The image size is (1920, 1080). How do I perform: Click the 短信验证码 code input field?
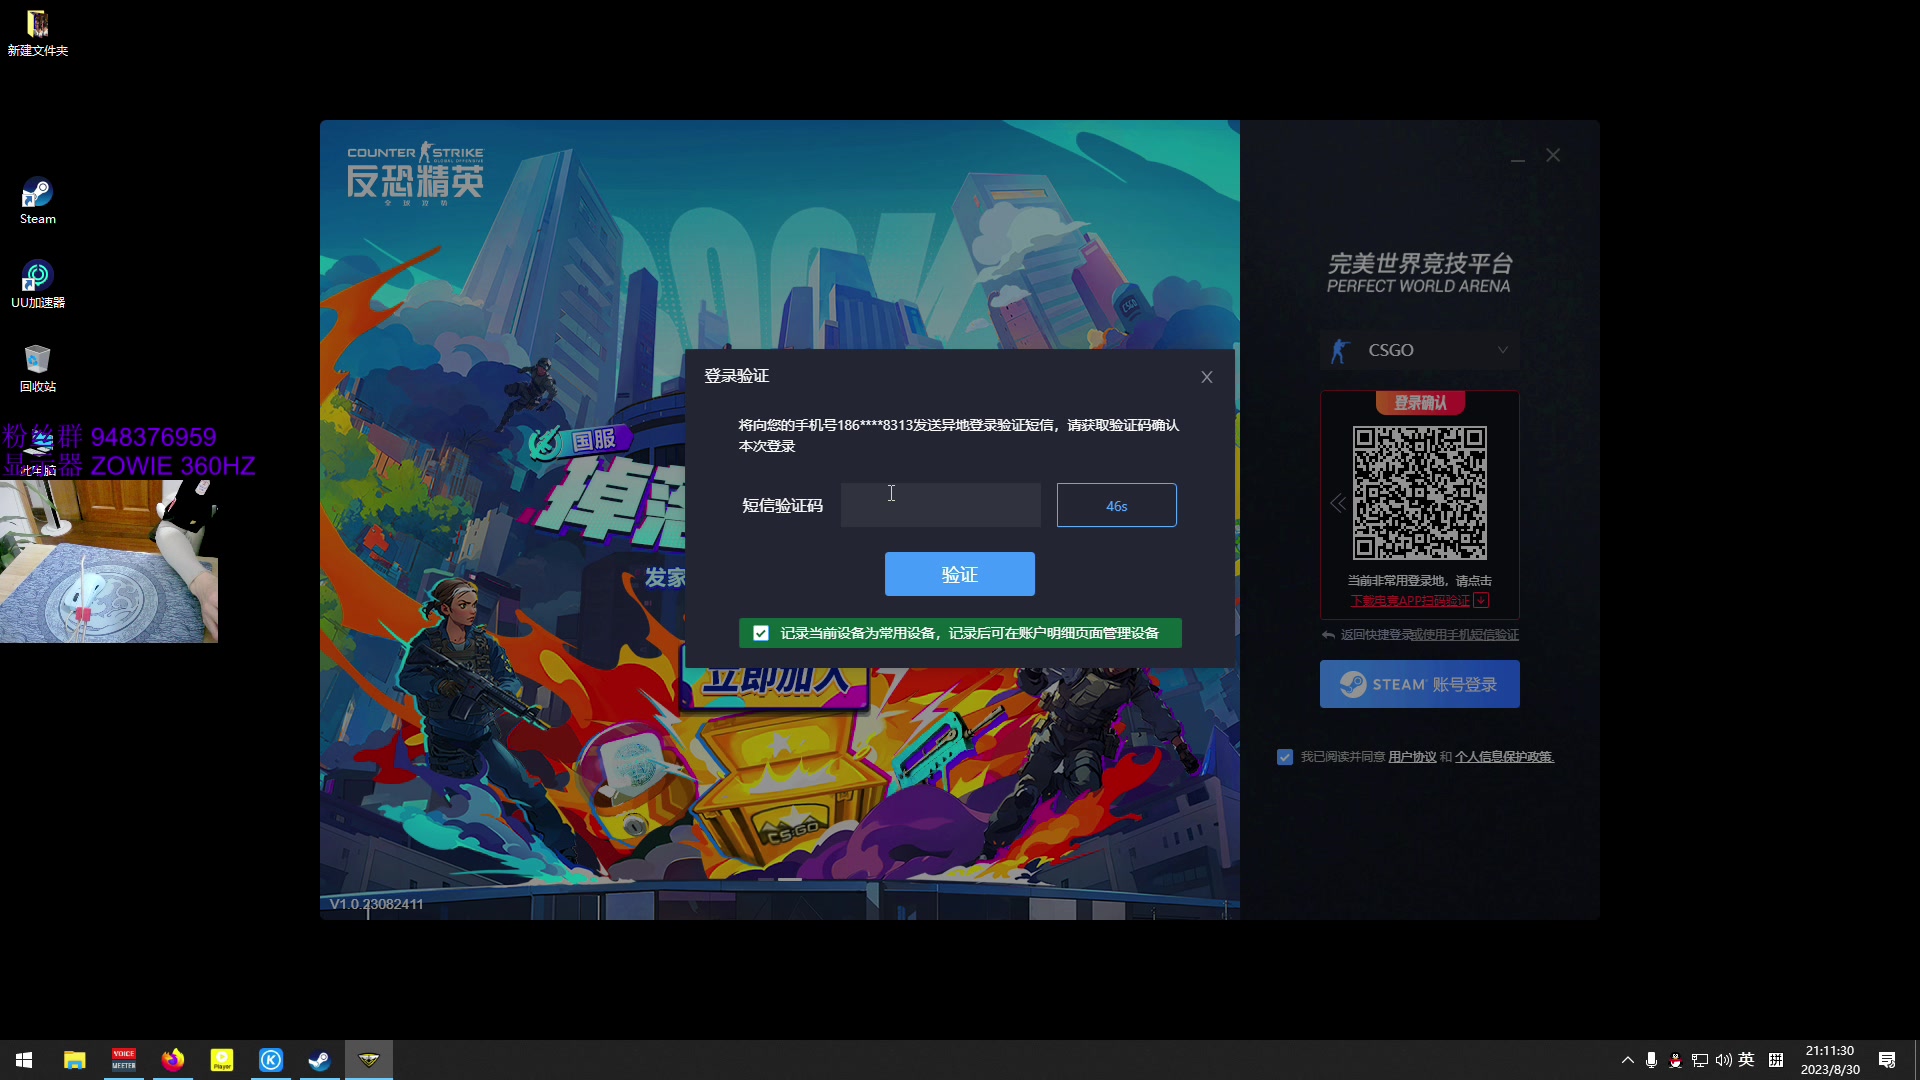[940, 505]
